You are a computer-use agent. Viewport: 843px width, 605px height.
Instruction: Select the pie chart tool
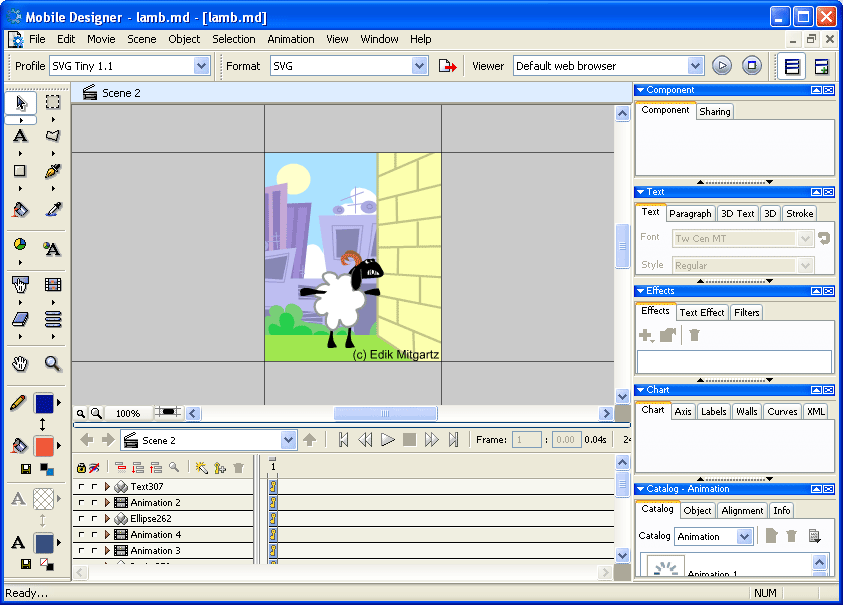click(x=20, y=245)
